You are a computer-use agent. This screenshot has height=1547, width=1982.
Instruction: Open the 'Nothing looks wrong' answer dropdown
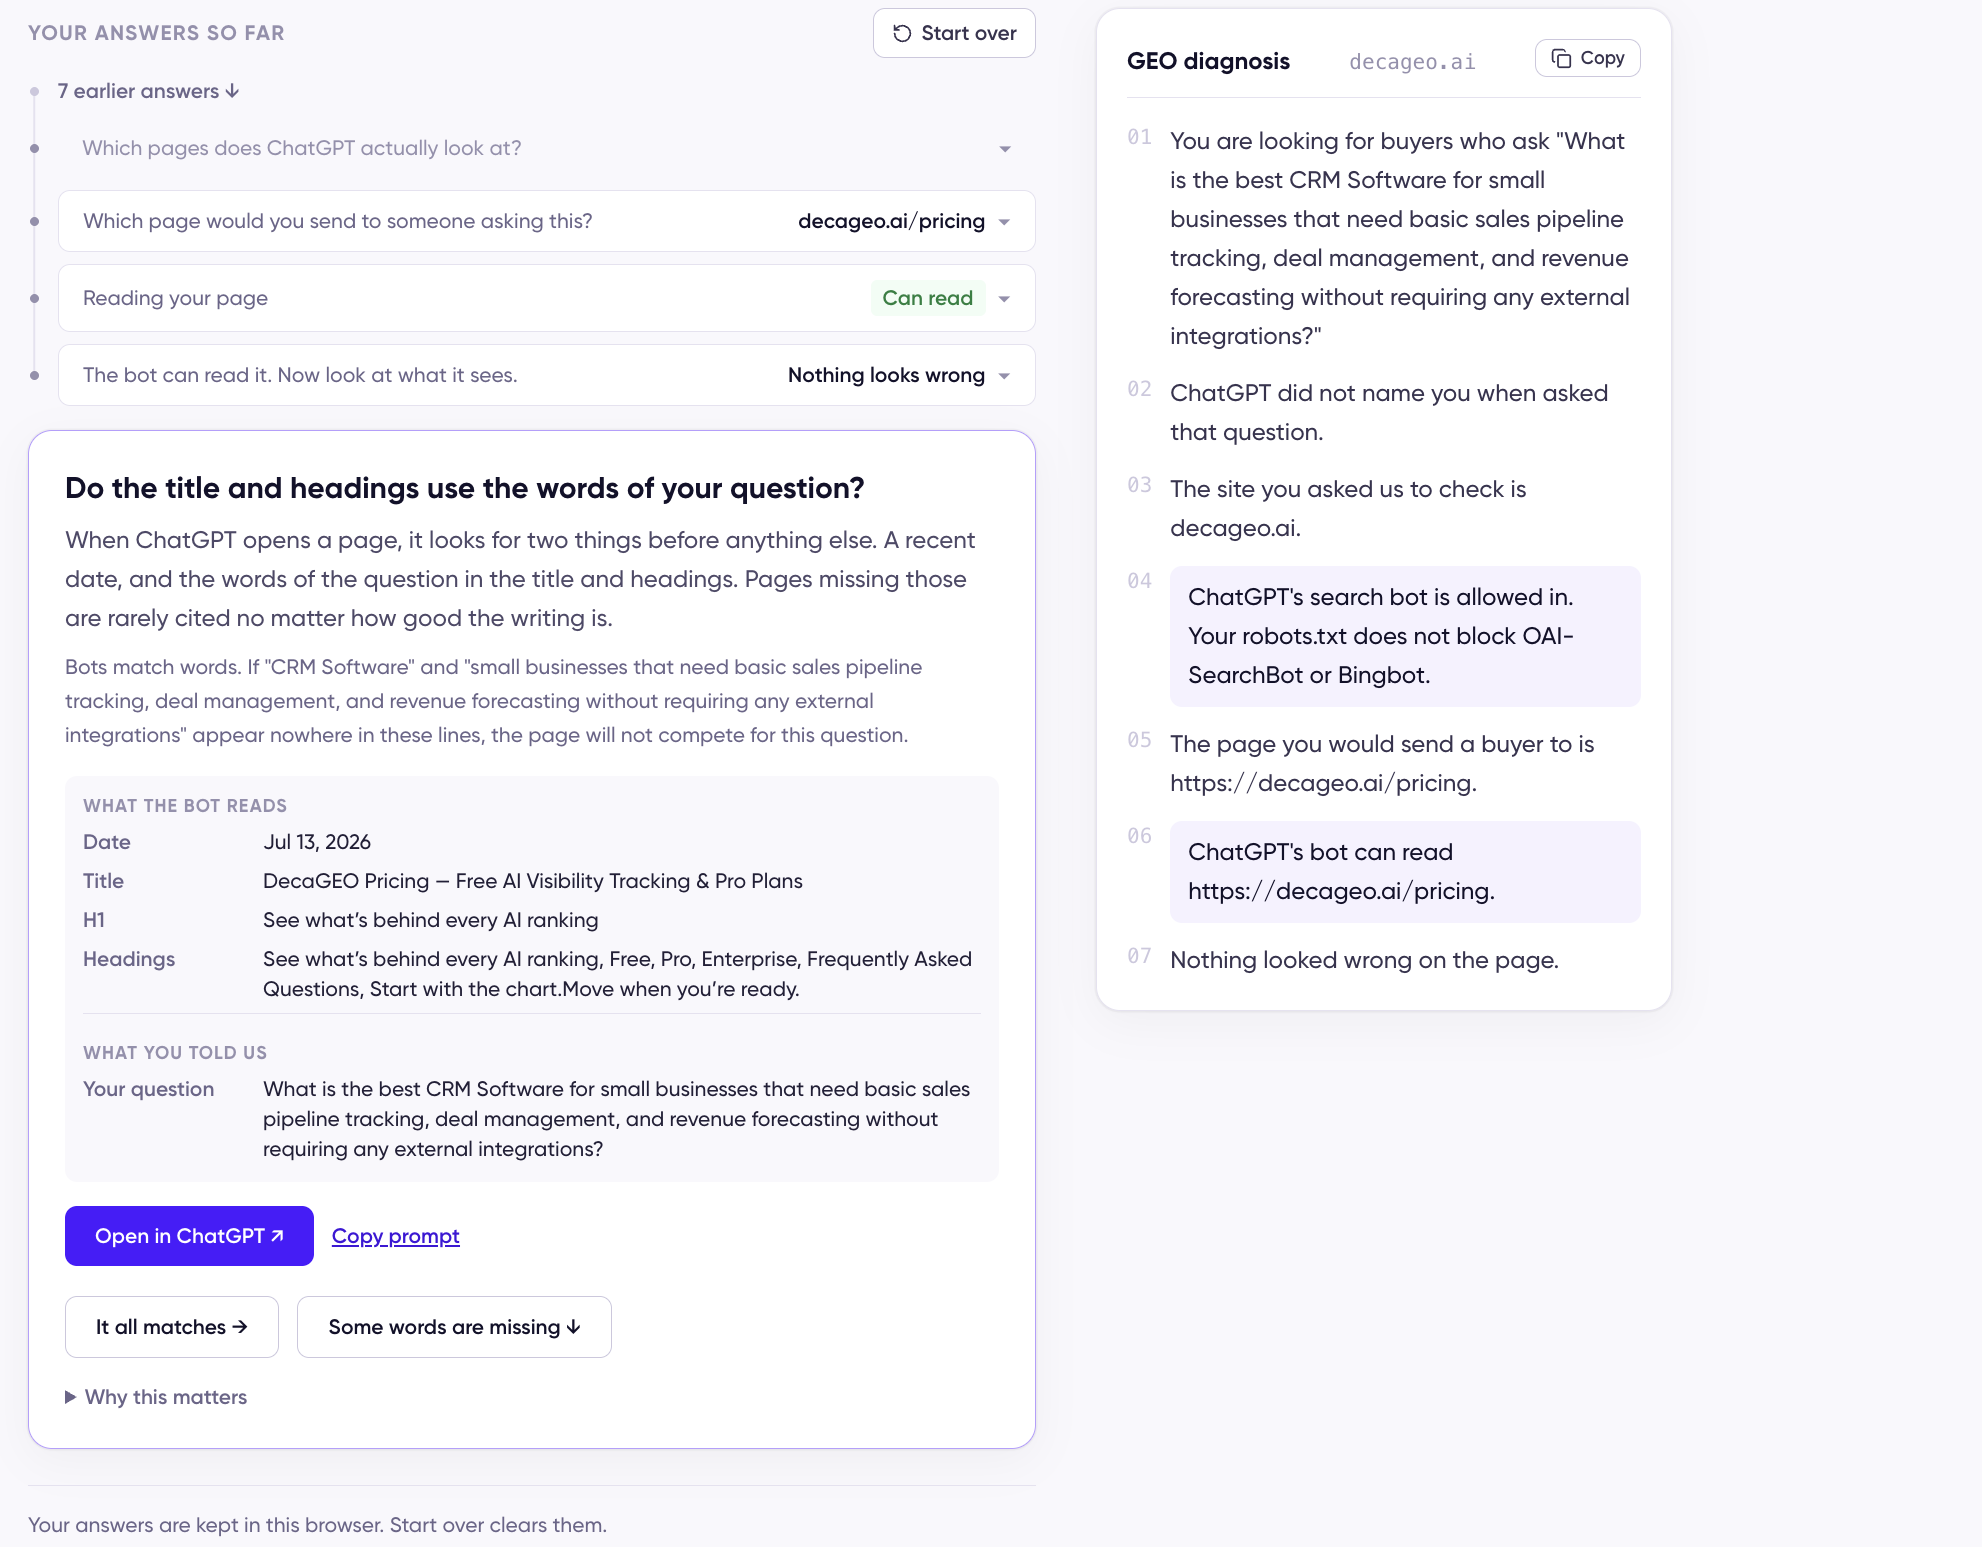coord(1004,376)
